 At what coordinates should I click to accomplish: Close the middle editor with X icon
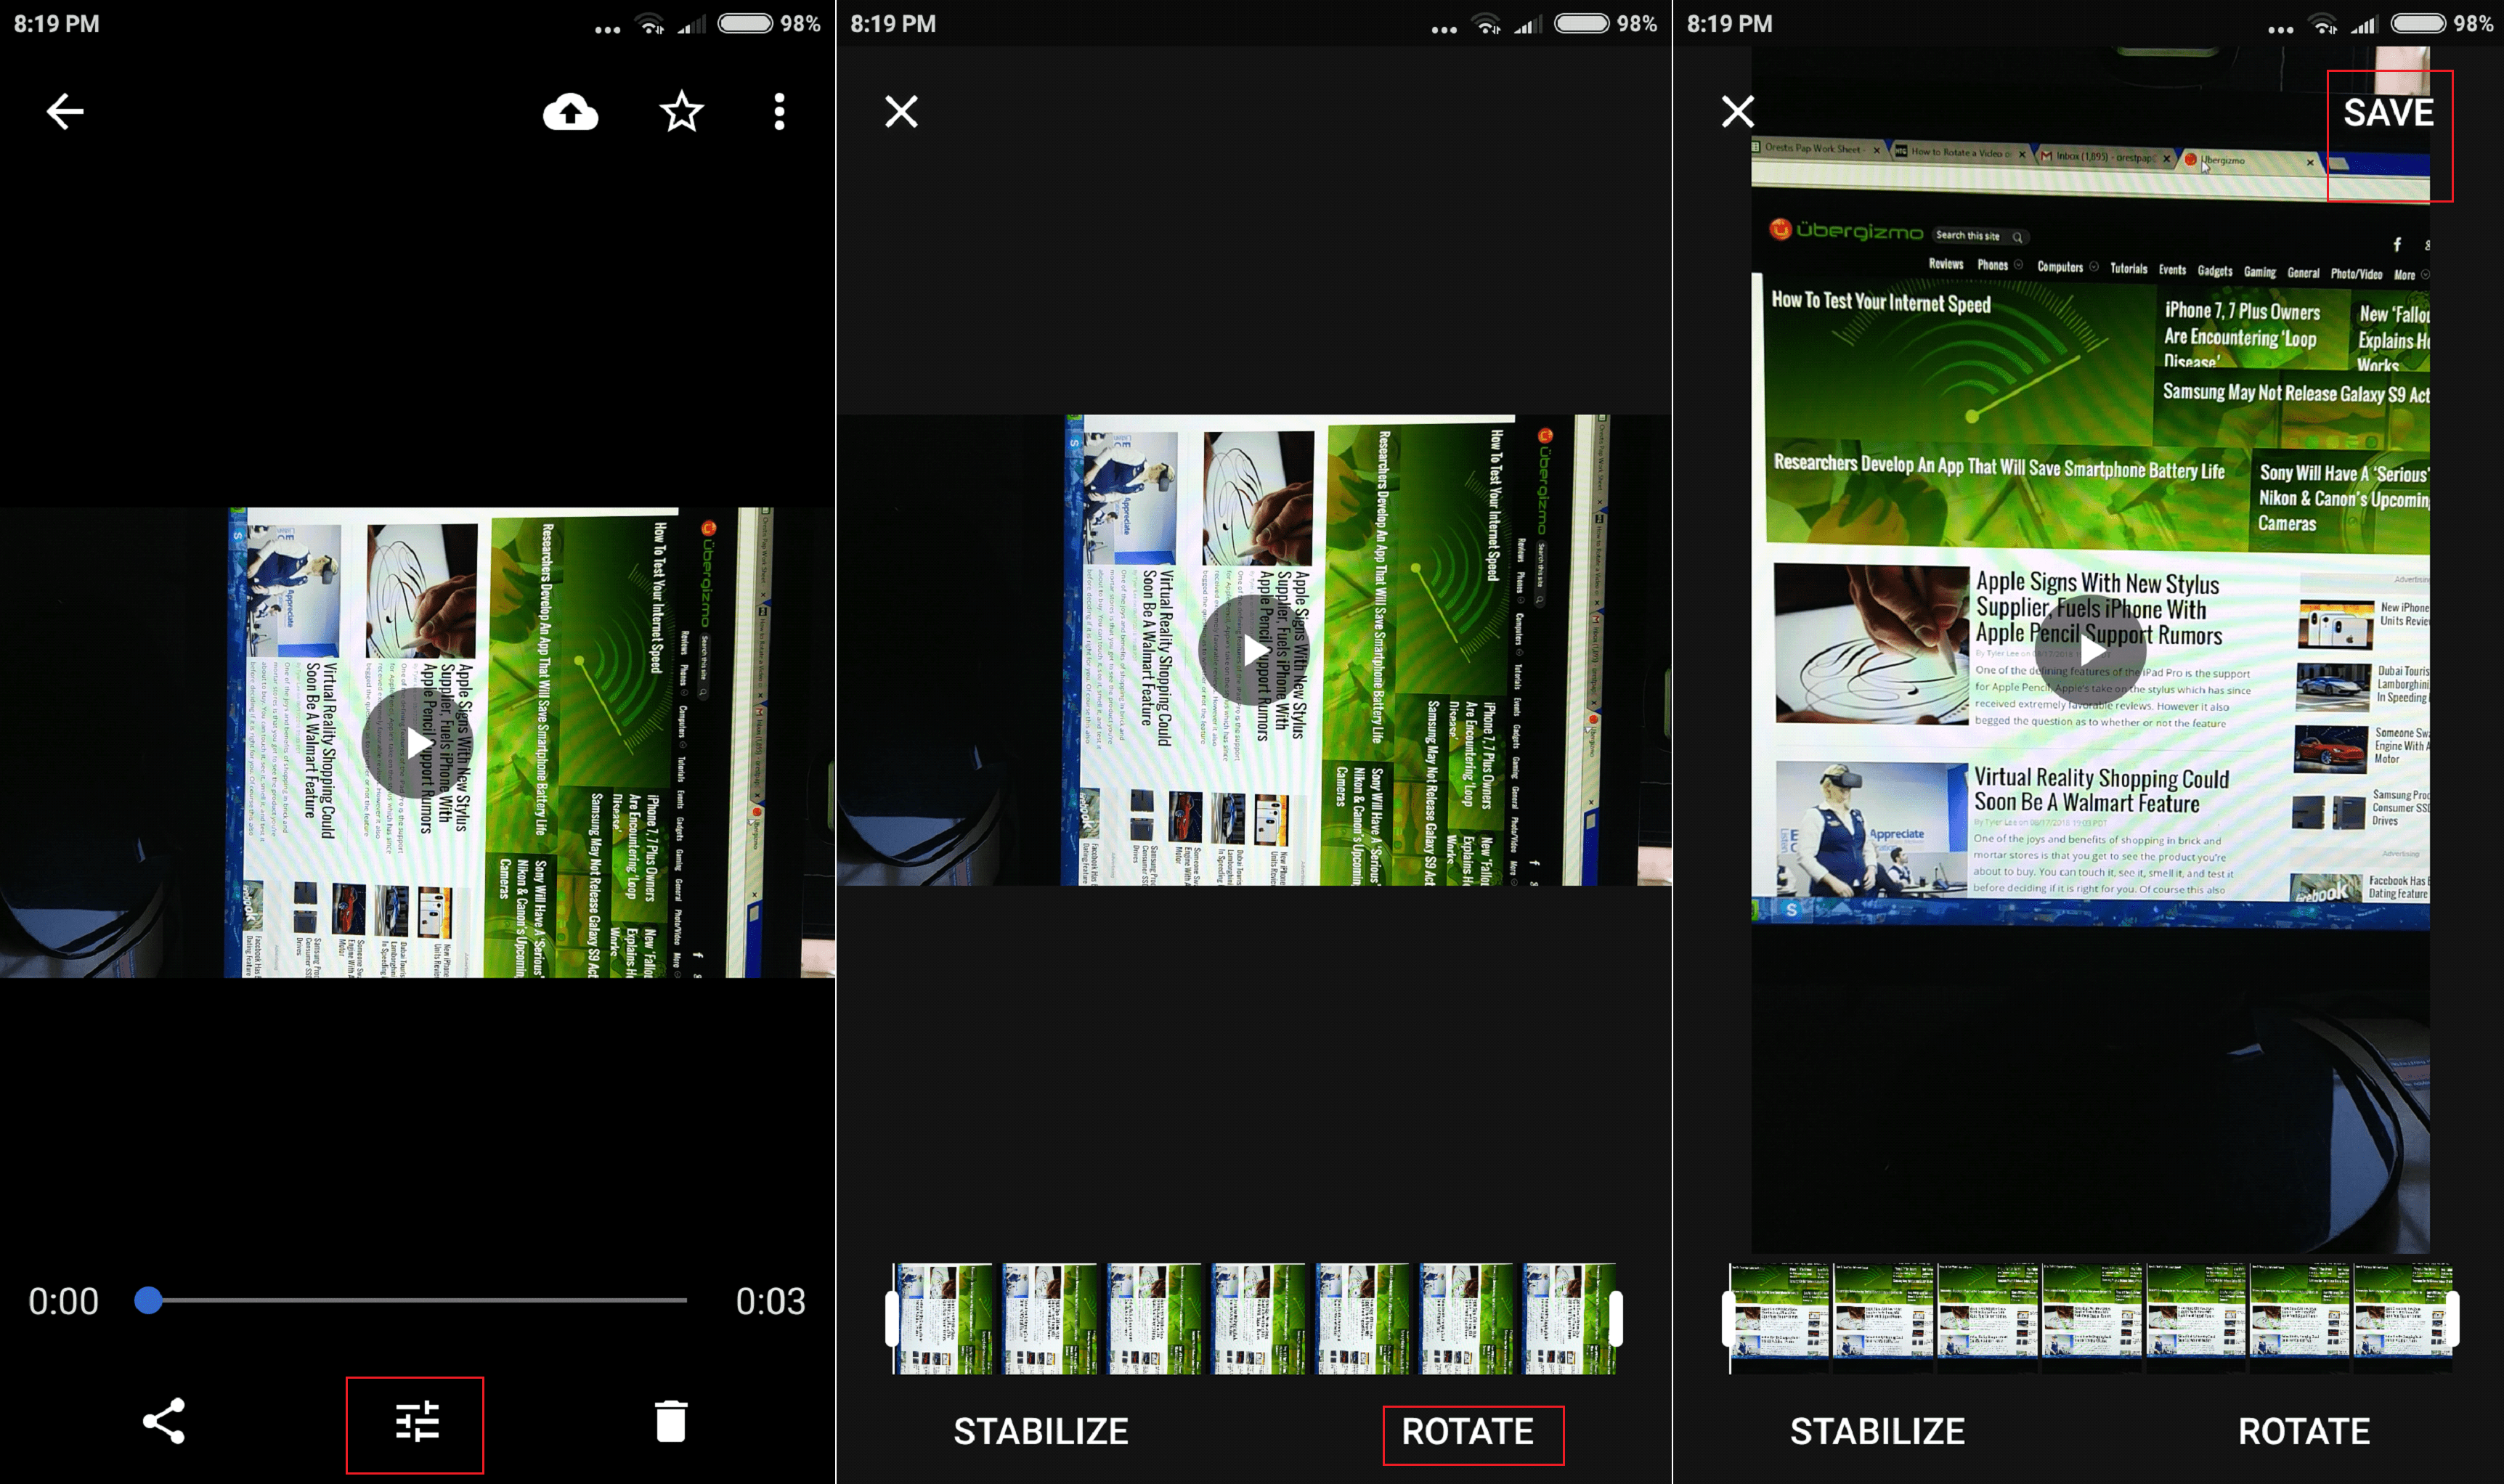[901, 111]
